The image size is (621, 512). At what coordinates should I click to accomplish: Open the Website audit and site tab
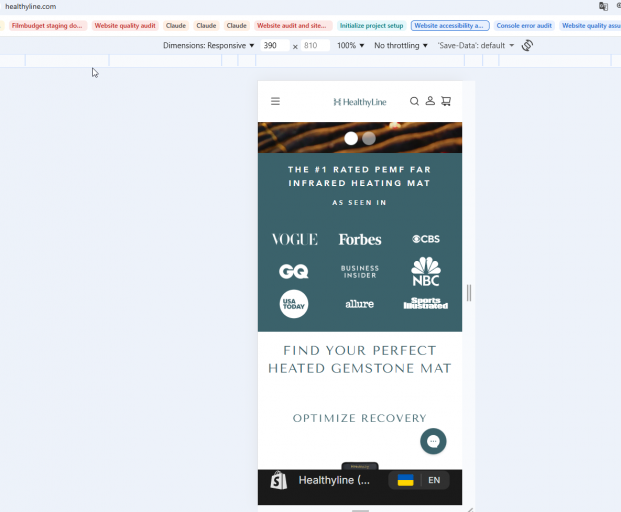(x=292, y=26)
